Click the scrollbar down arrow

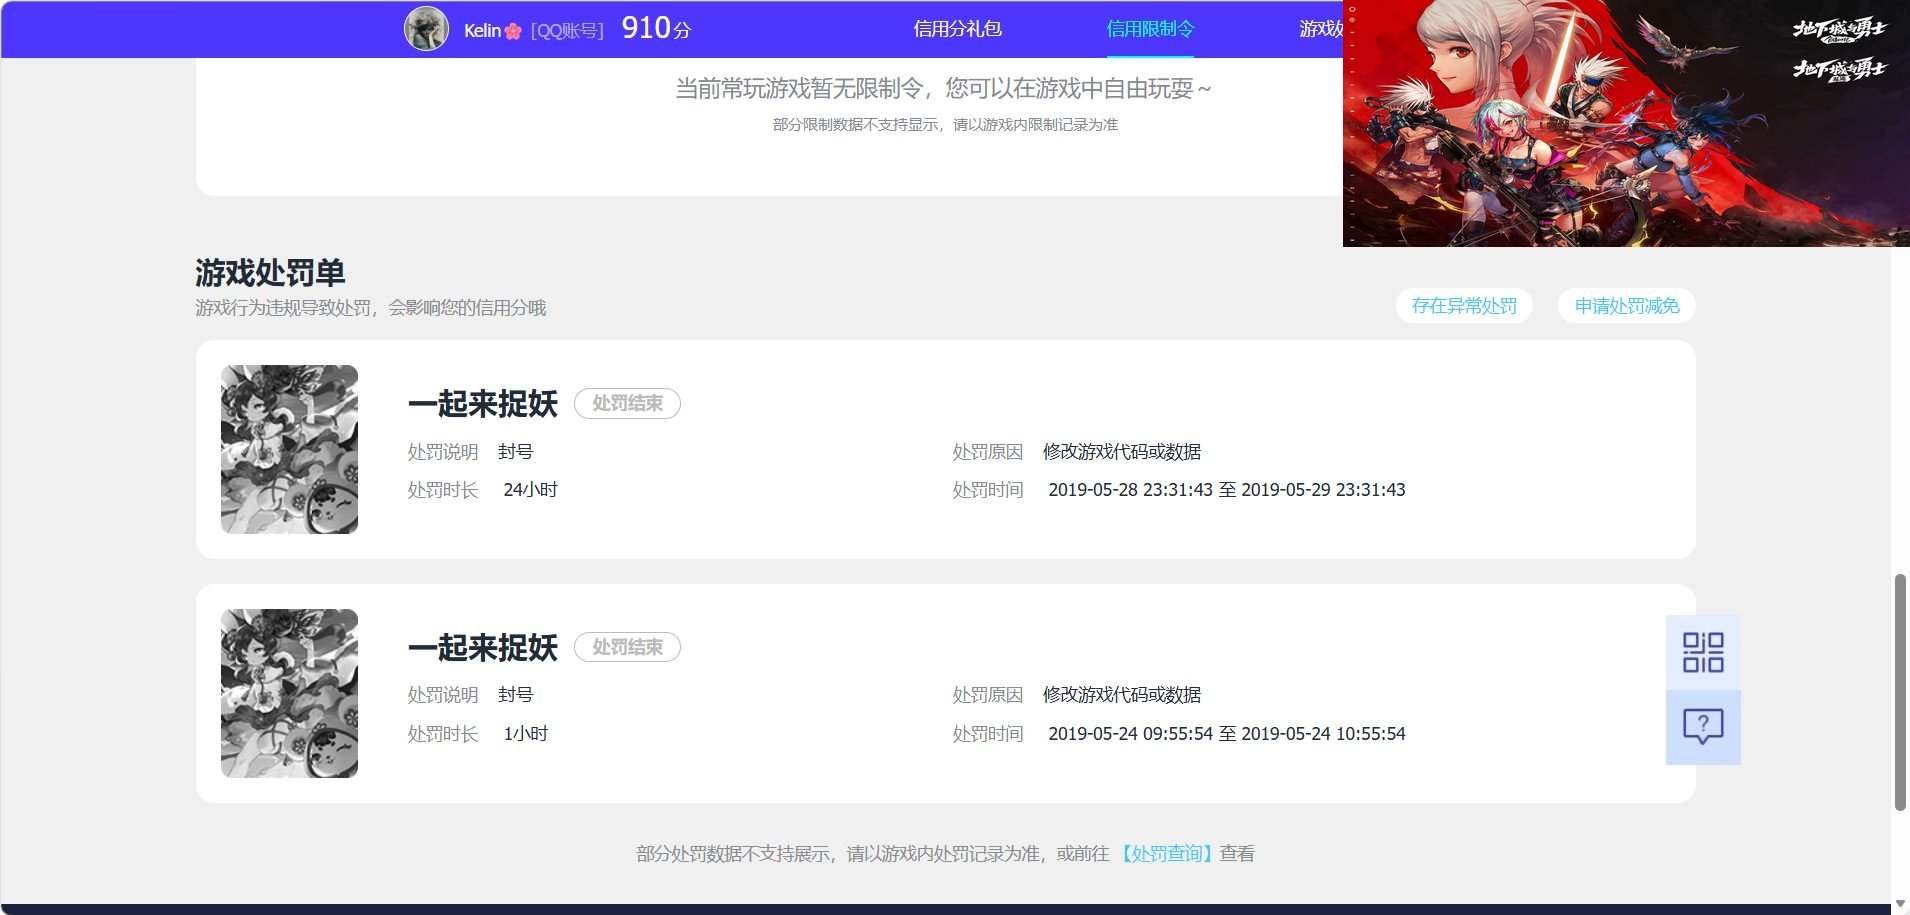[1900, 904]
